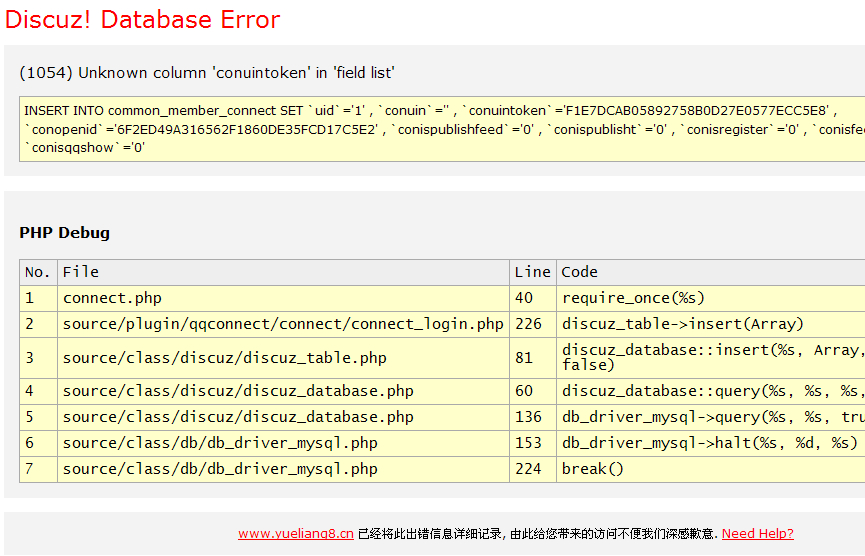Click the db_driver_mysql->halt code cell
Screen dimensions: 865x556
point(711,443)
